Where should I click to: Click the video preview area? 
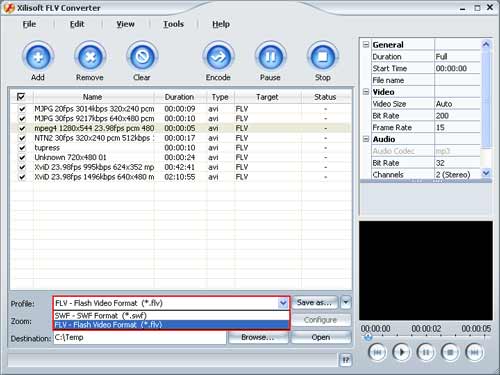pos(426,270)
